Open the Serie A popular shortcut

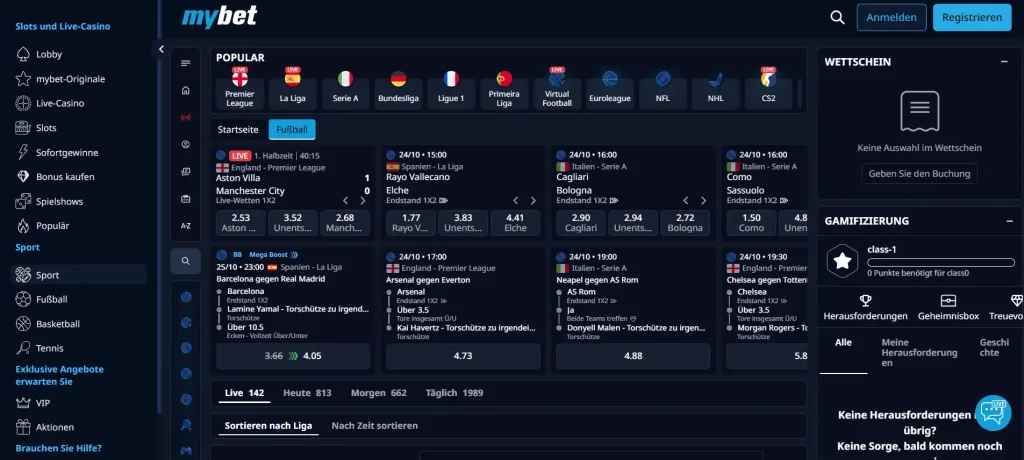click(345, 89)
